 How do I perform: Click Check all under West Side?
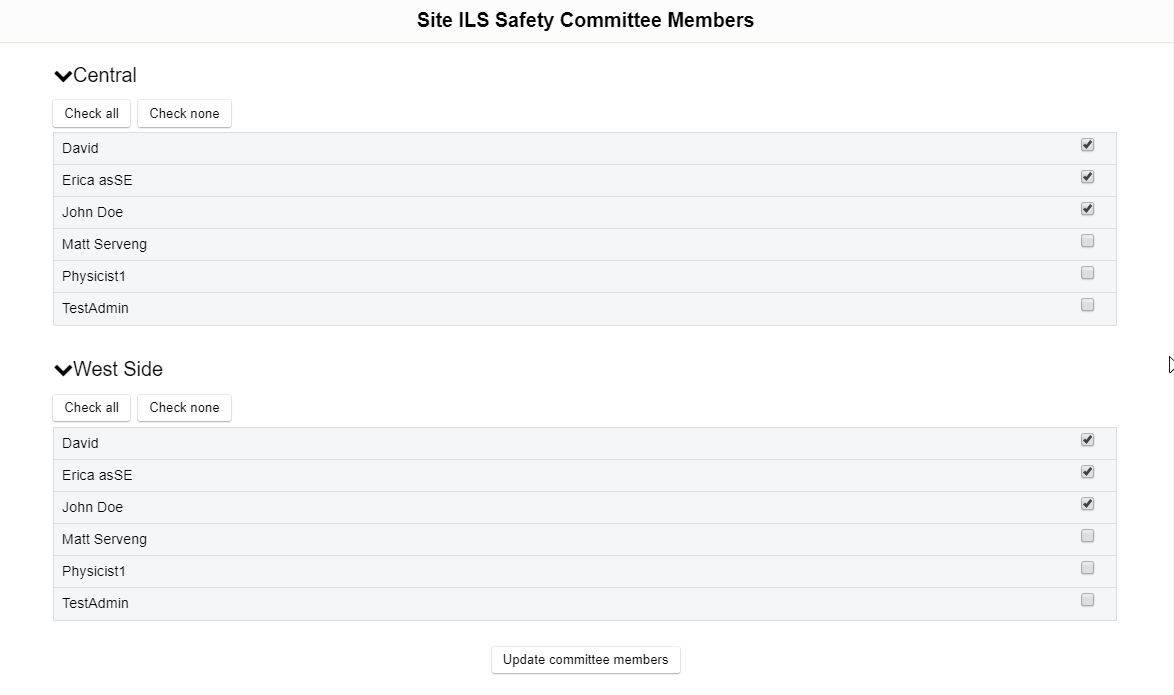point(91,408)
